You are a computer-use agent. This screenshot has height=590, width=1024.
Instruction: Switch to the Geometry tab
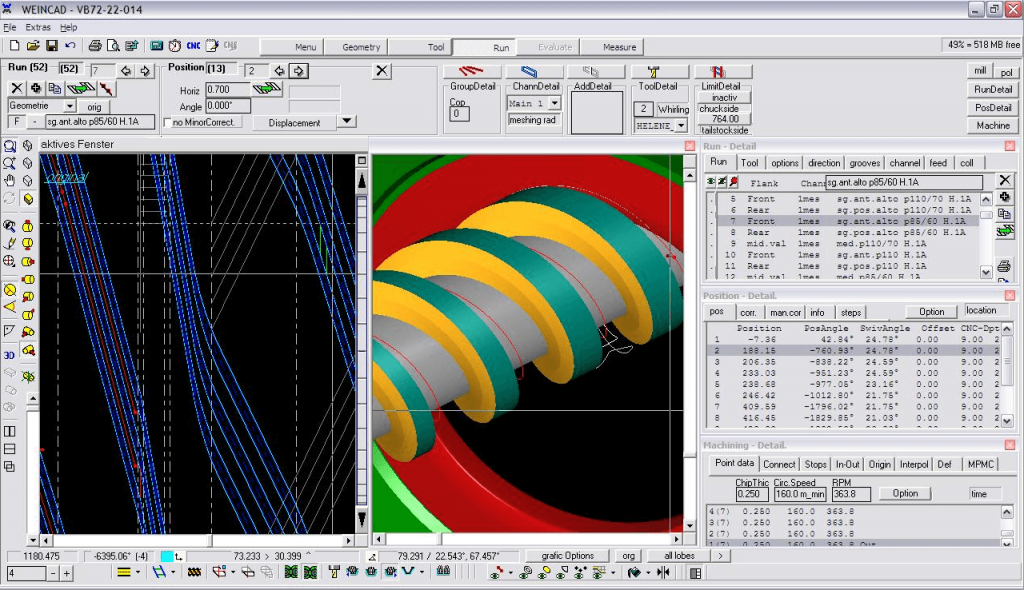point(360,47)
